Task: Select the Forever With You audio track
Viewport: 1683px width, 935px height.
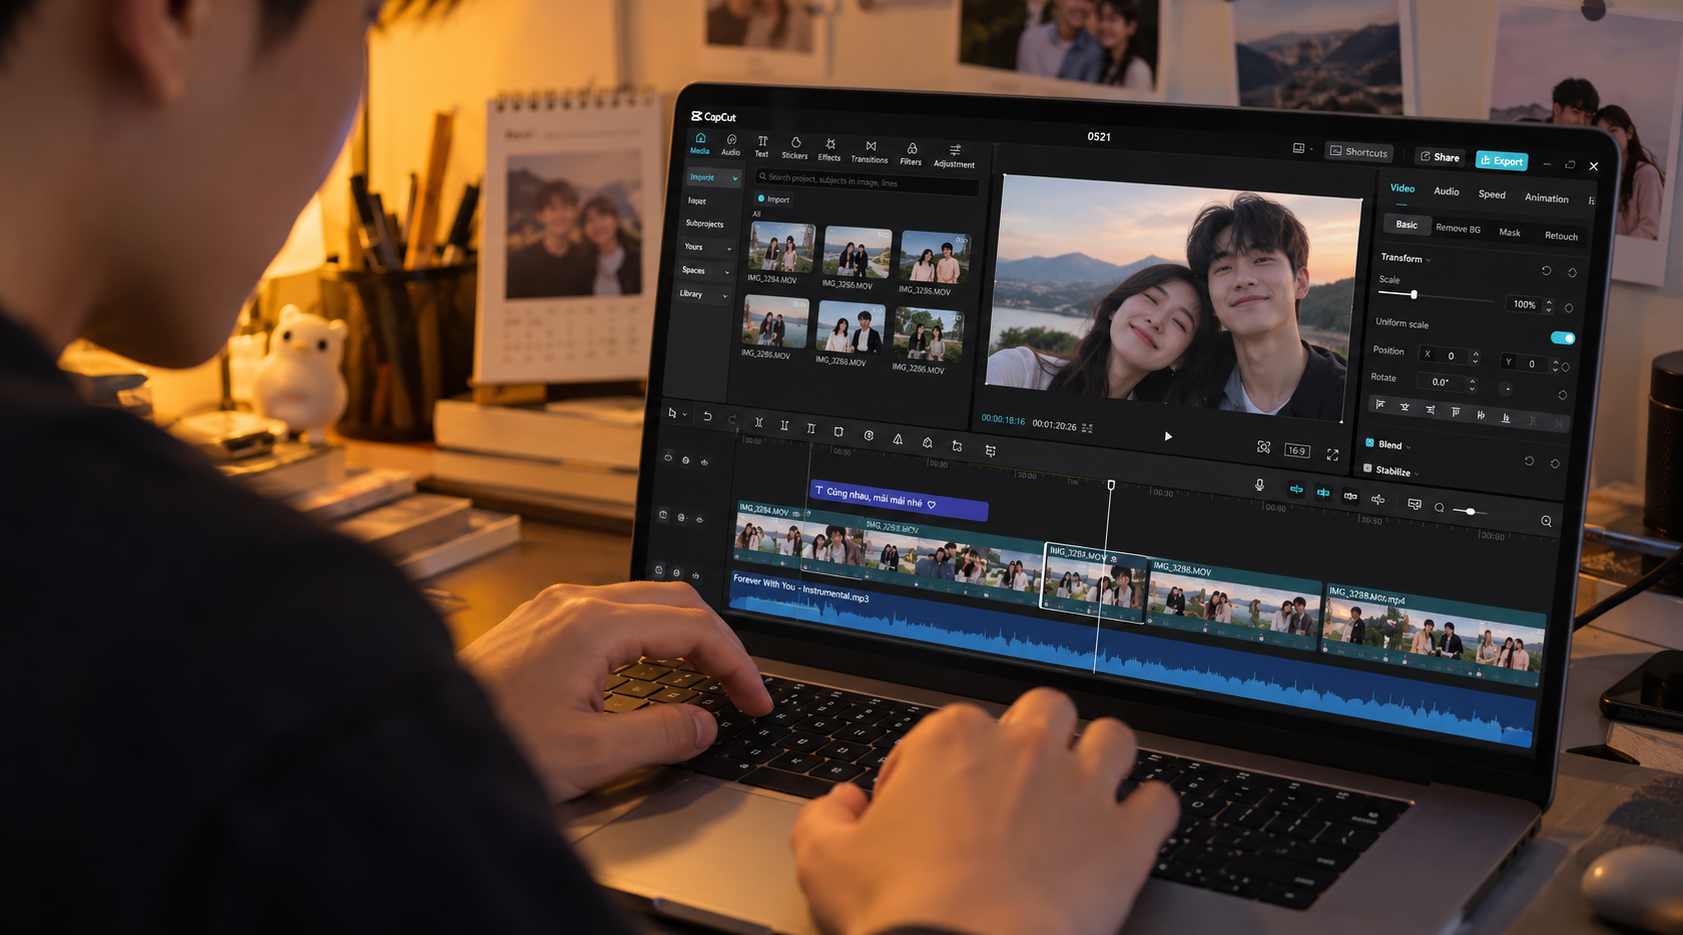Action: tap(1130, 658)
